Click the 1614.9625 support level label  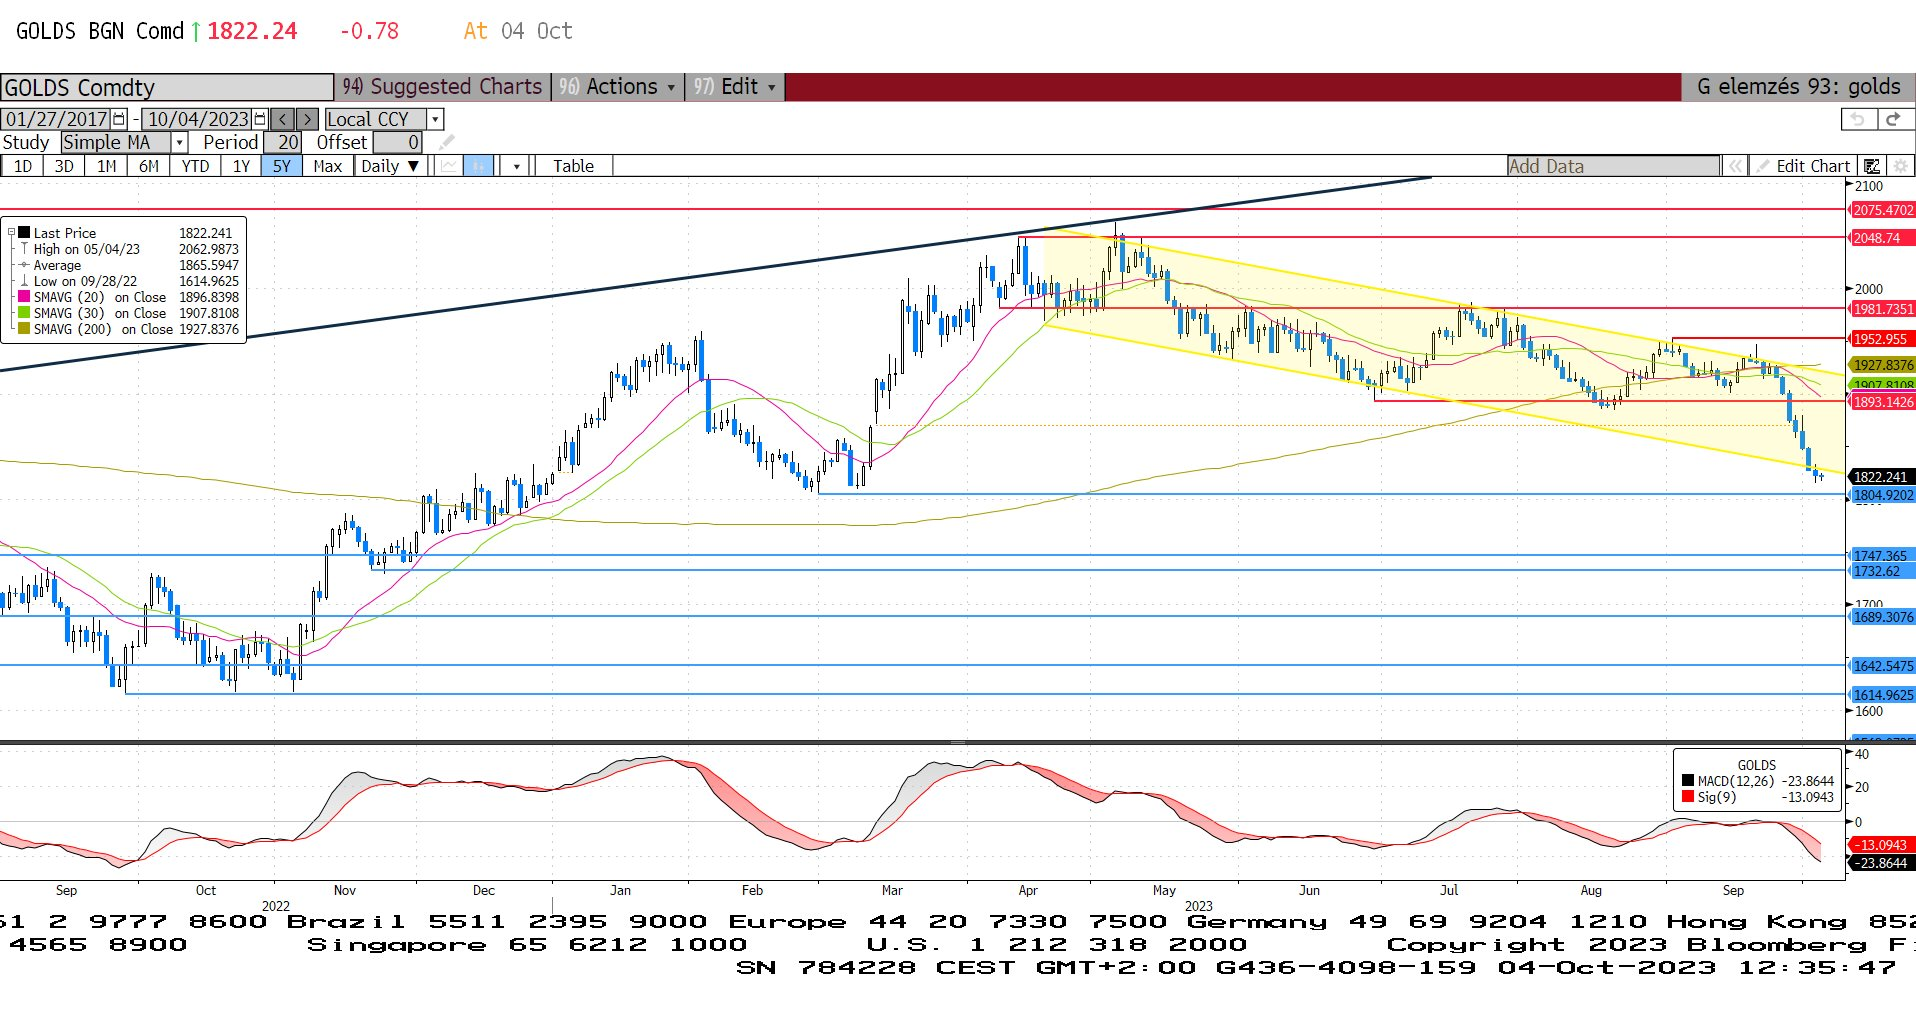click(x=1883, y=695)
